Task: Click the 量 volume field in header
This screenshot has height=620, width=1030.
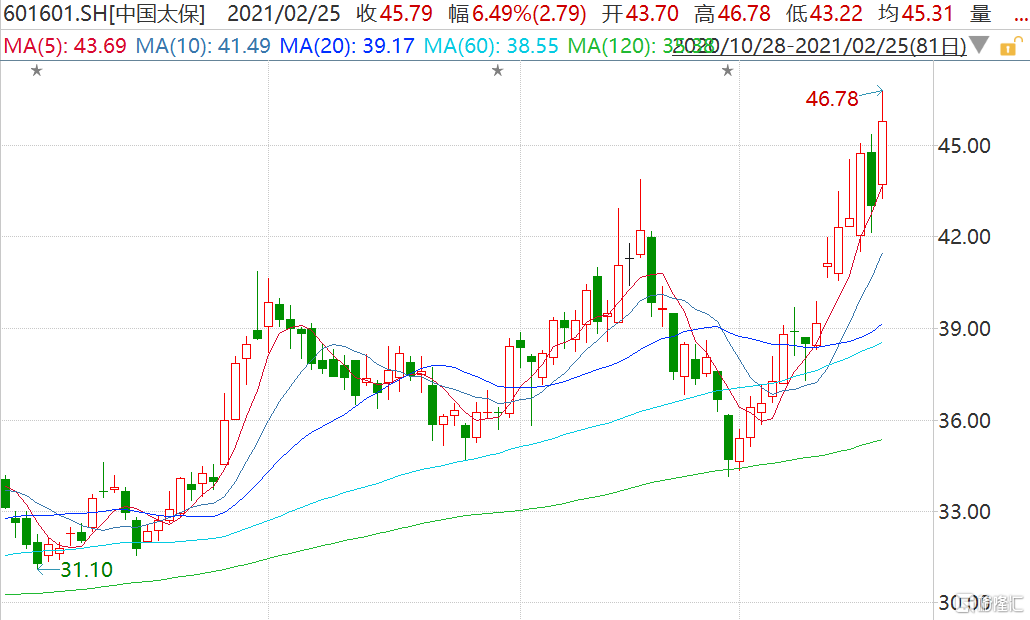Action: (x=980, y=15)
